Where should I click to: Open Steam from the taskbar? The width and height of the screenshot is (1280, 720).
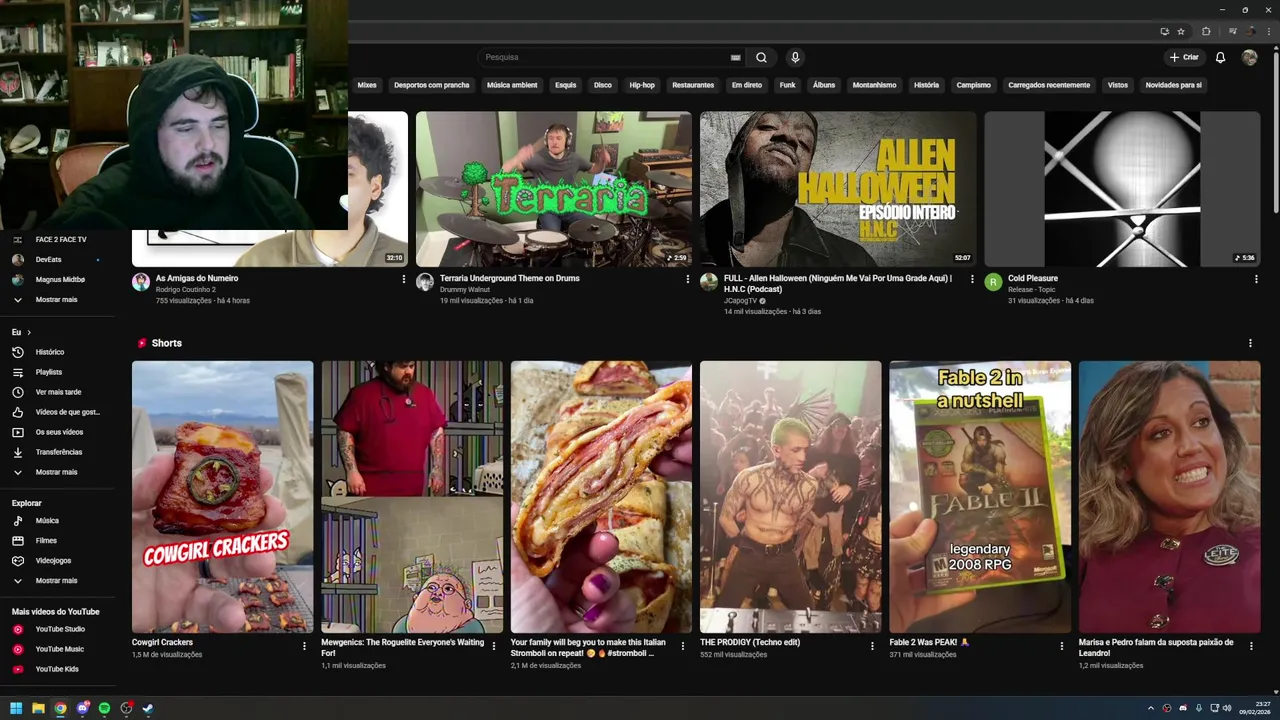148,709
